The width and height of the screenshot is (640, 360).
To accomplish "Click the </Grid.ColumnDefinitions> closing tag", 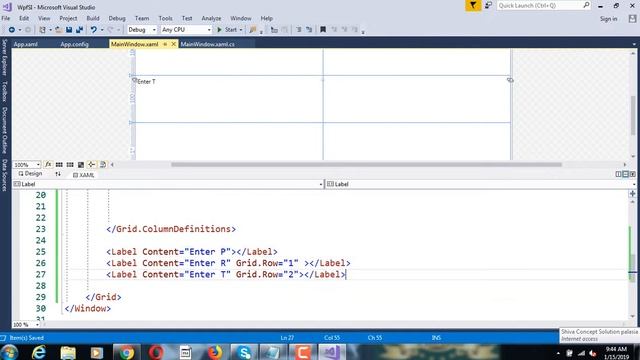I will [171, 229].
